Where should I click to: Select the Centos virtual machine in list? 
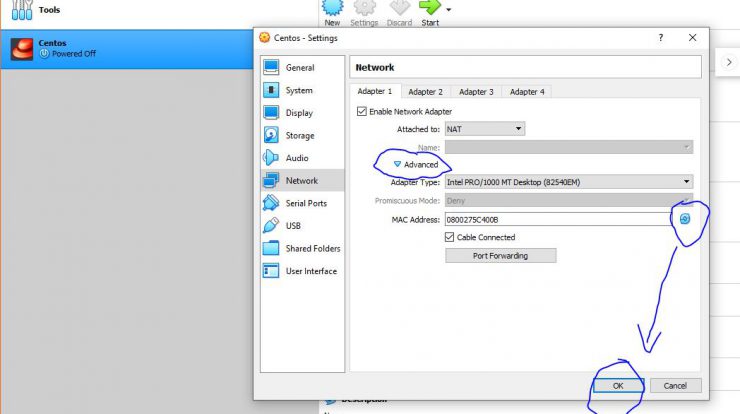tap(126, 49)
